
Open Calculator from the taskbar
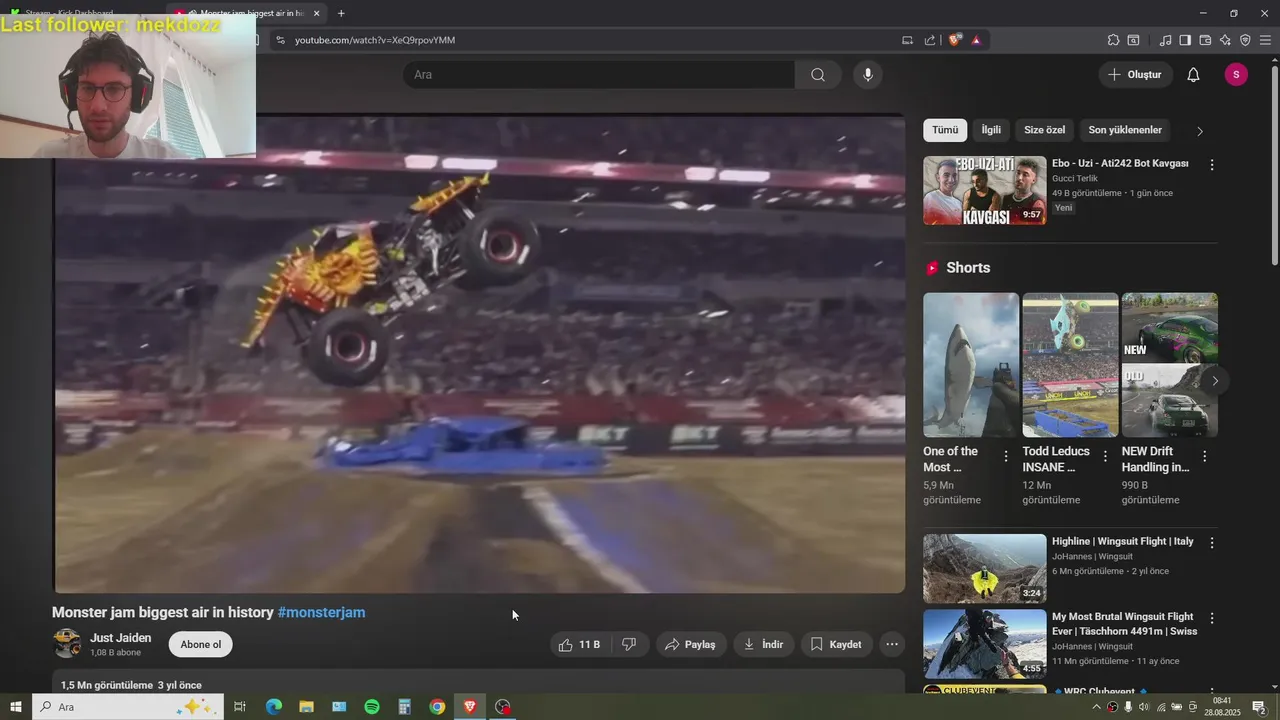coord(404,707)
